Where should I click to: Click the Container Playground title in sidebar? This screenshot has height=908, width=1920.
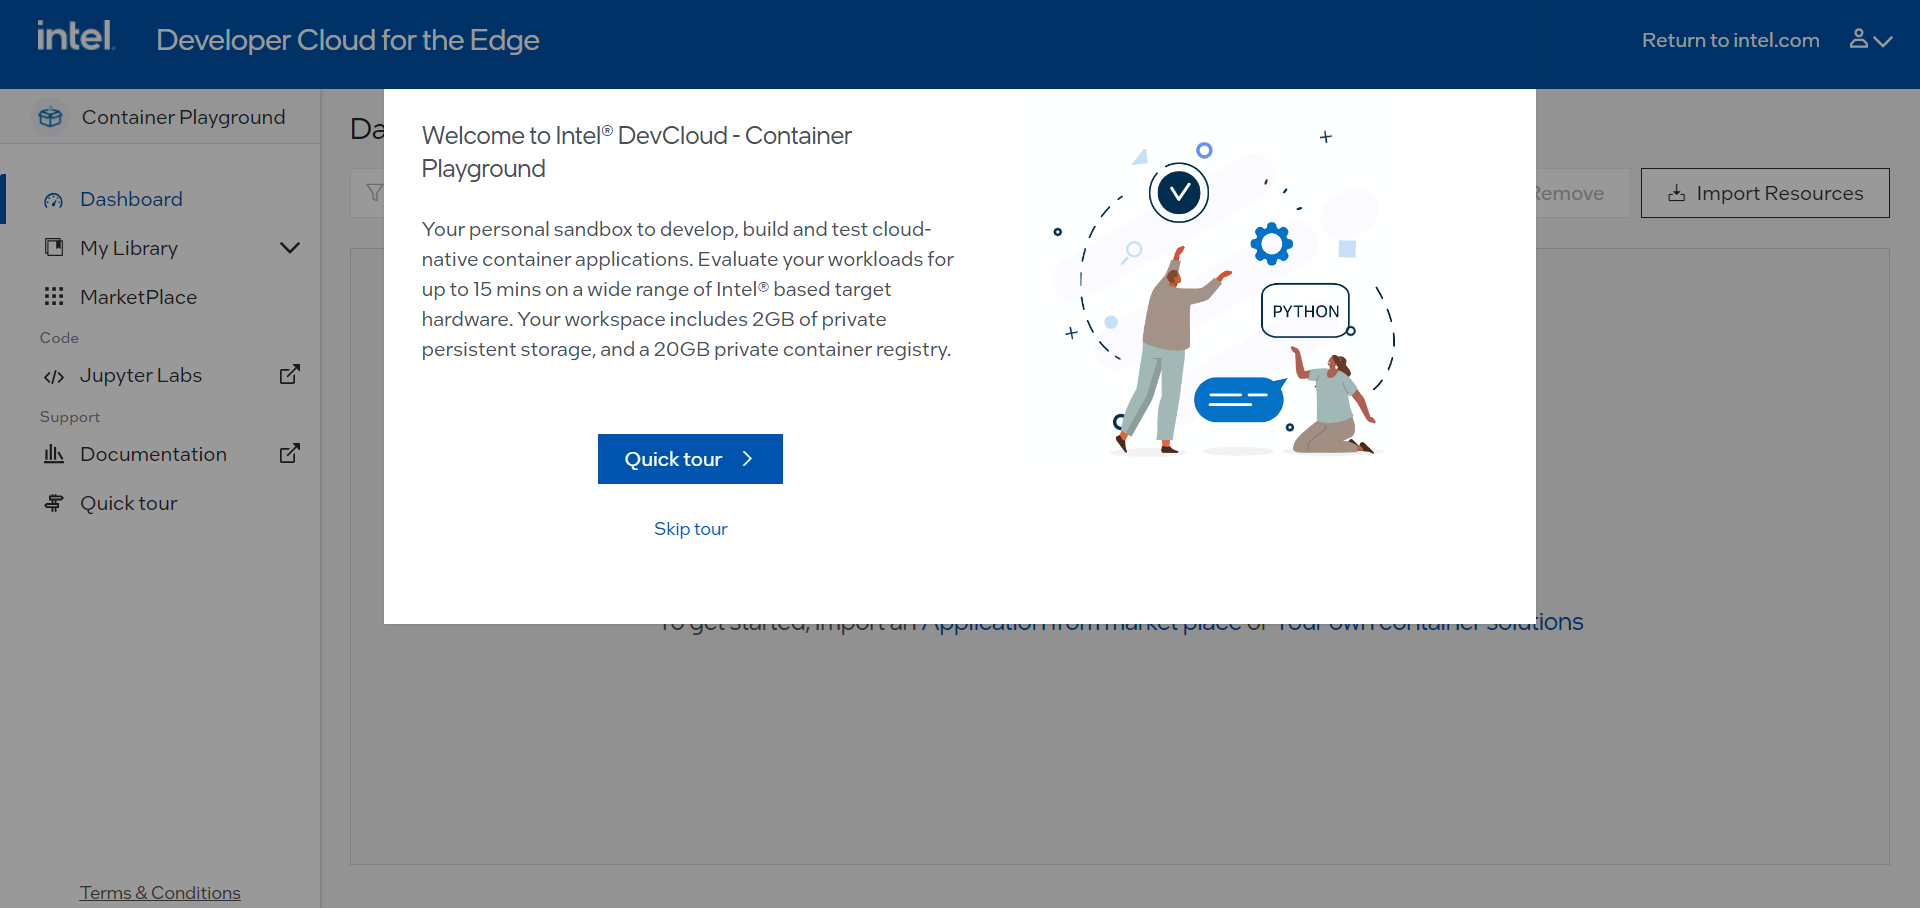click(x=183, y=117)
